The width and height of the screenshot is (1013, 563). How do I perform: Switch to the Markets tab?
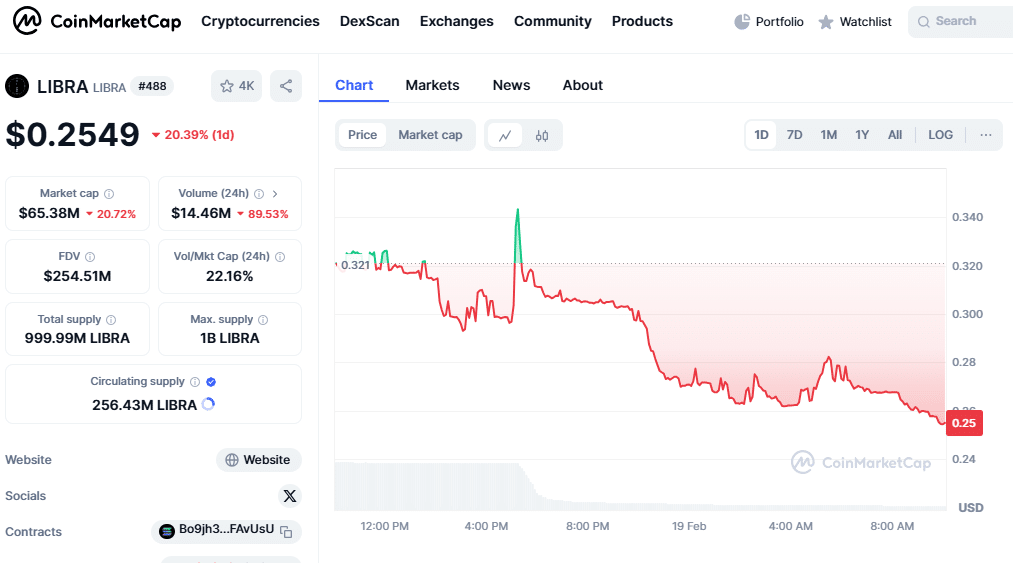(x=432, y=85)
